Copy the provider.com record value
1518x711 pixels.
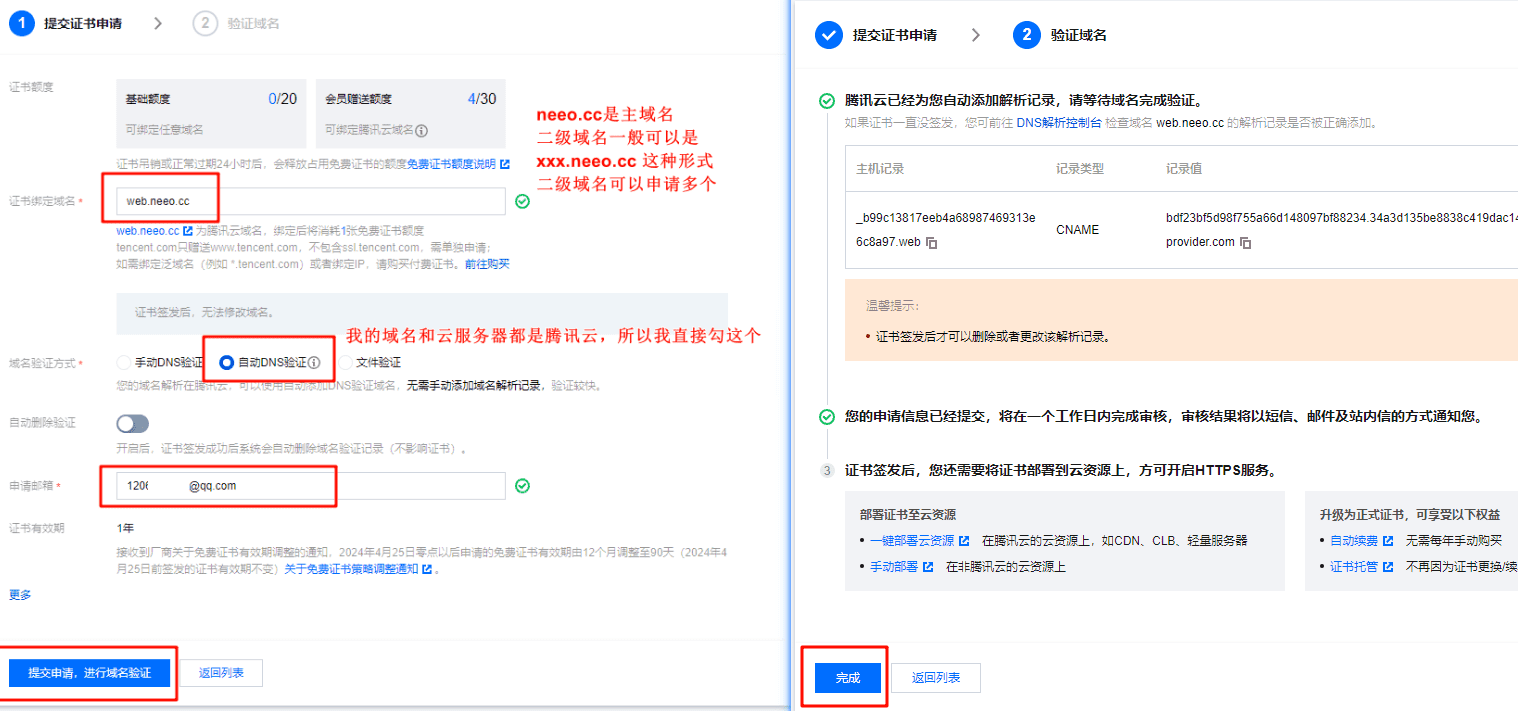pyautogui.click(x=1246, y=243)
